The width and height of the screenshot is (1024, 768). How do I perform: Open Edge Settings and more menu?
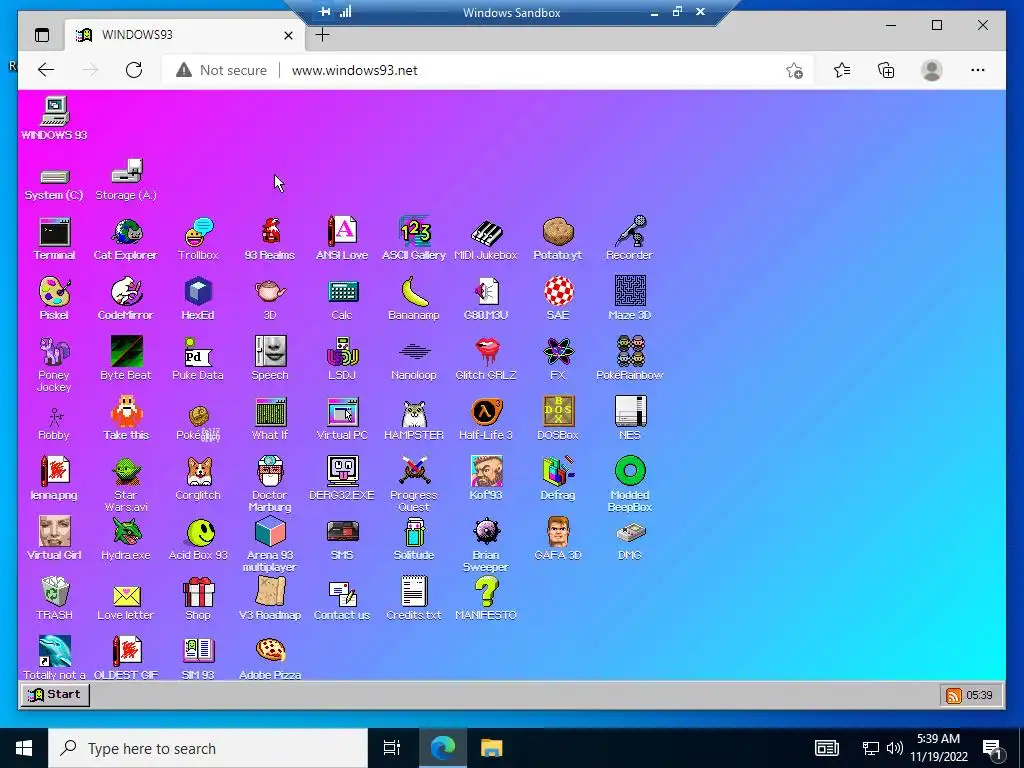(978, 70)
